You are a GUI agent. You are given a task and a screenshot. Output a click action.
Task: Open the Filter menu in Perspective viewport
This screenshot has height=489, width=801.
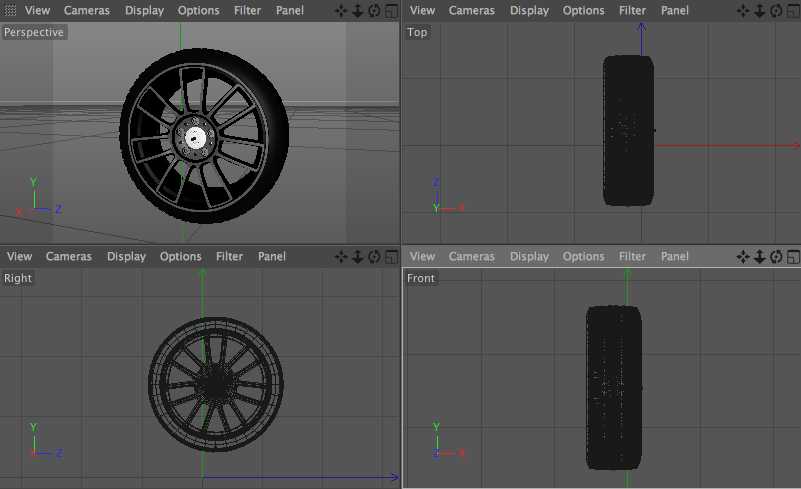pyautogui.click(x=248, y=10)
